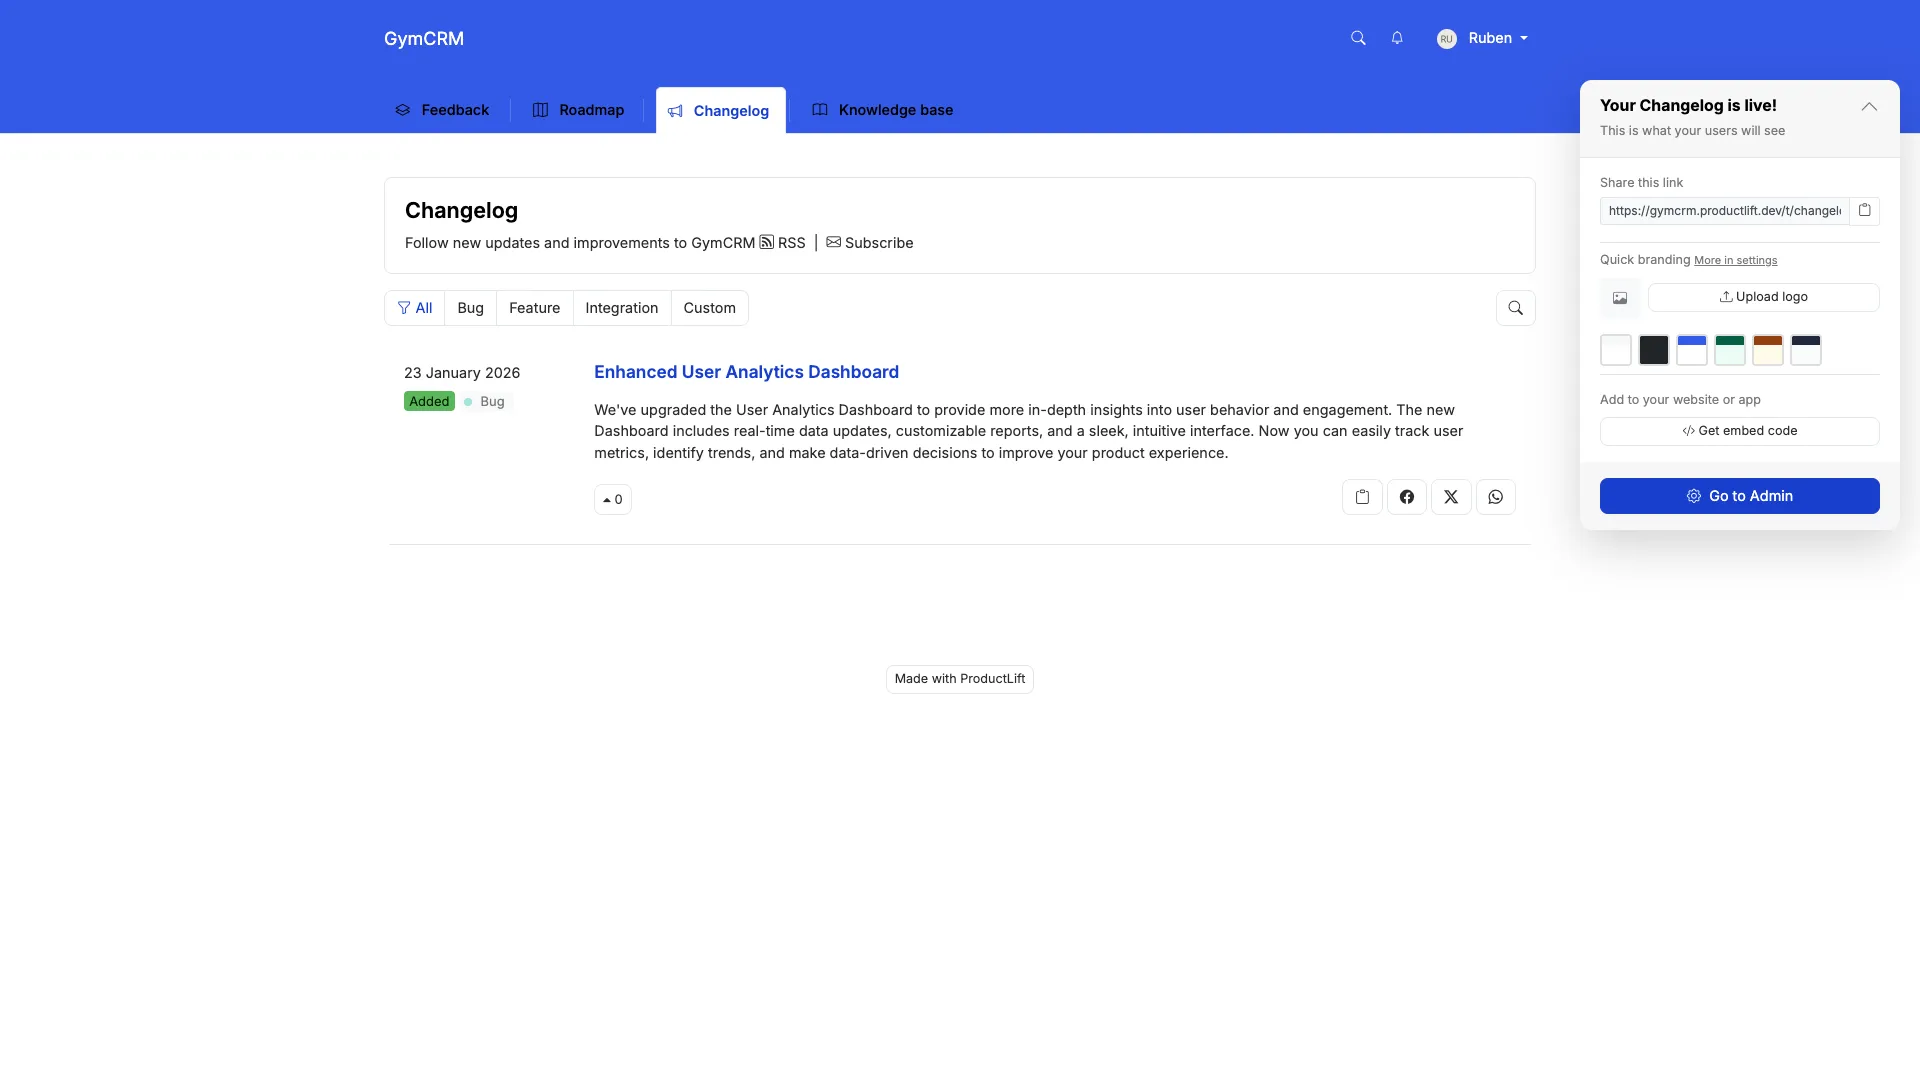Collapse the Your Changelog is live panel
This screenshot has height=1080, width=1920.
coord(1868,106)
